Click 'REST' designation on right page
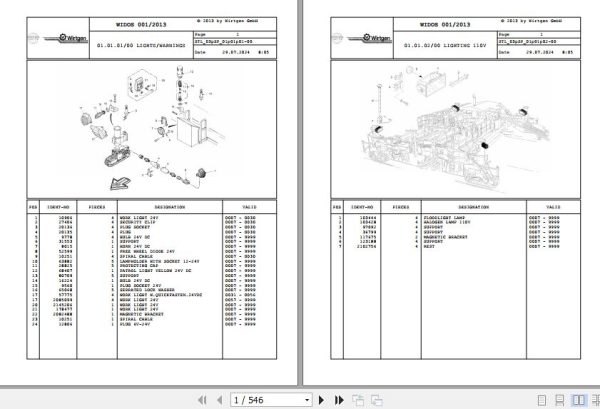The image size is (600, 409). (429, 247)
